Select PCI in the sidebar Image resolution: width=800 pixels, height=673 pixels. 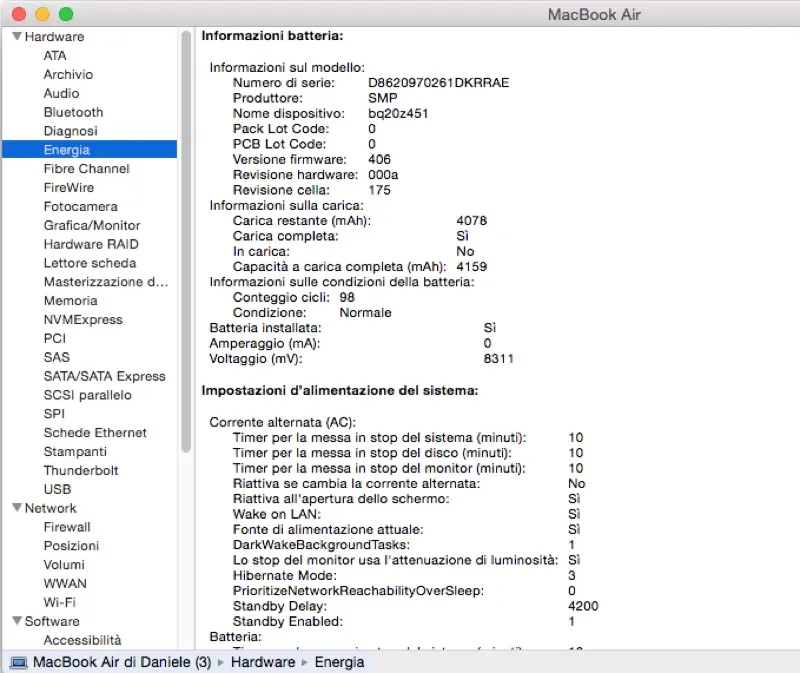55,339
